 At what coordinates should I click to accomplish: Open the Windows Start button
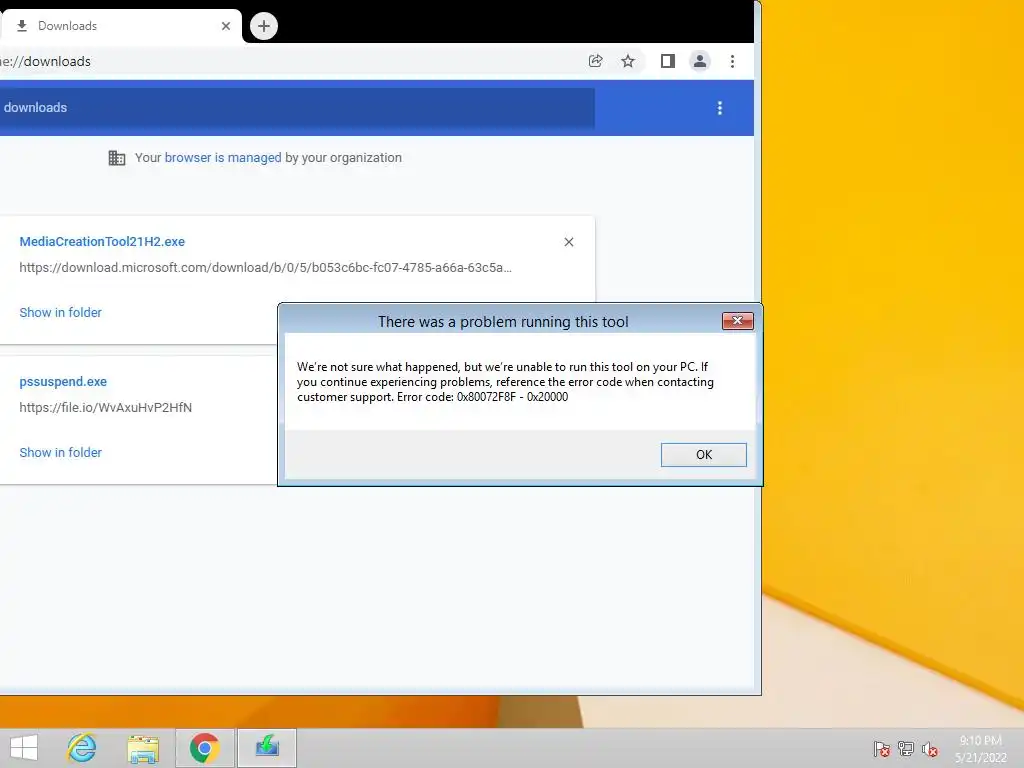pyautogui.click(x=24, y=748)
